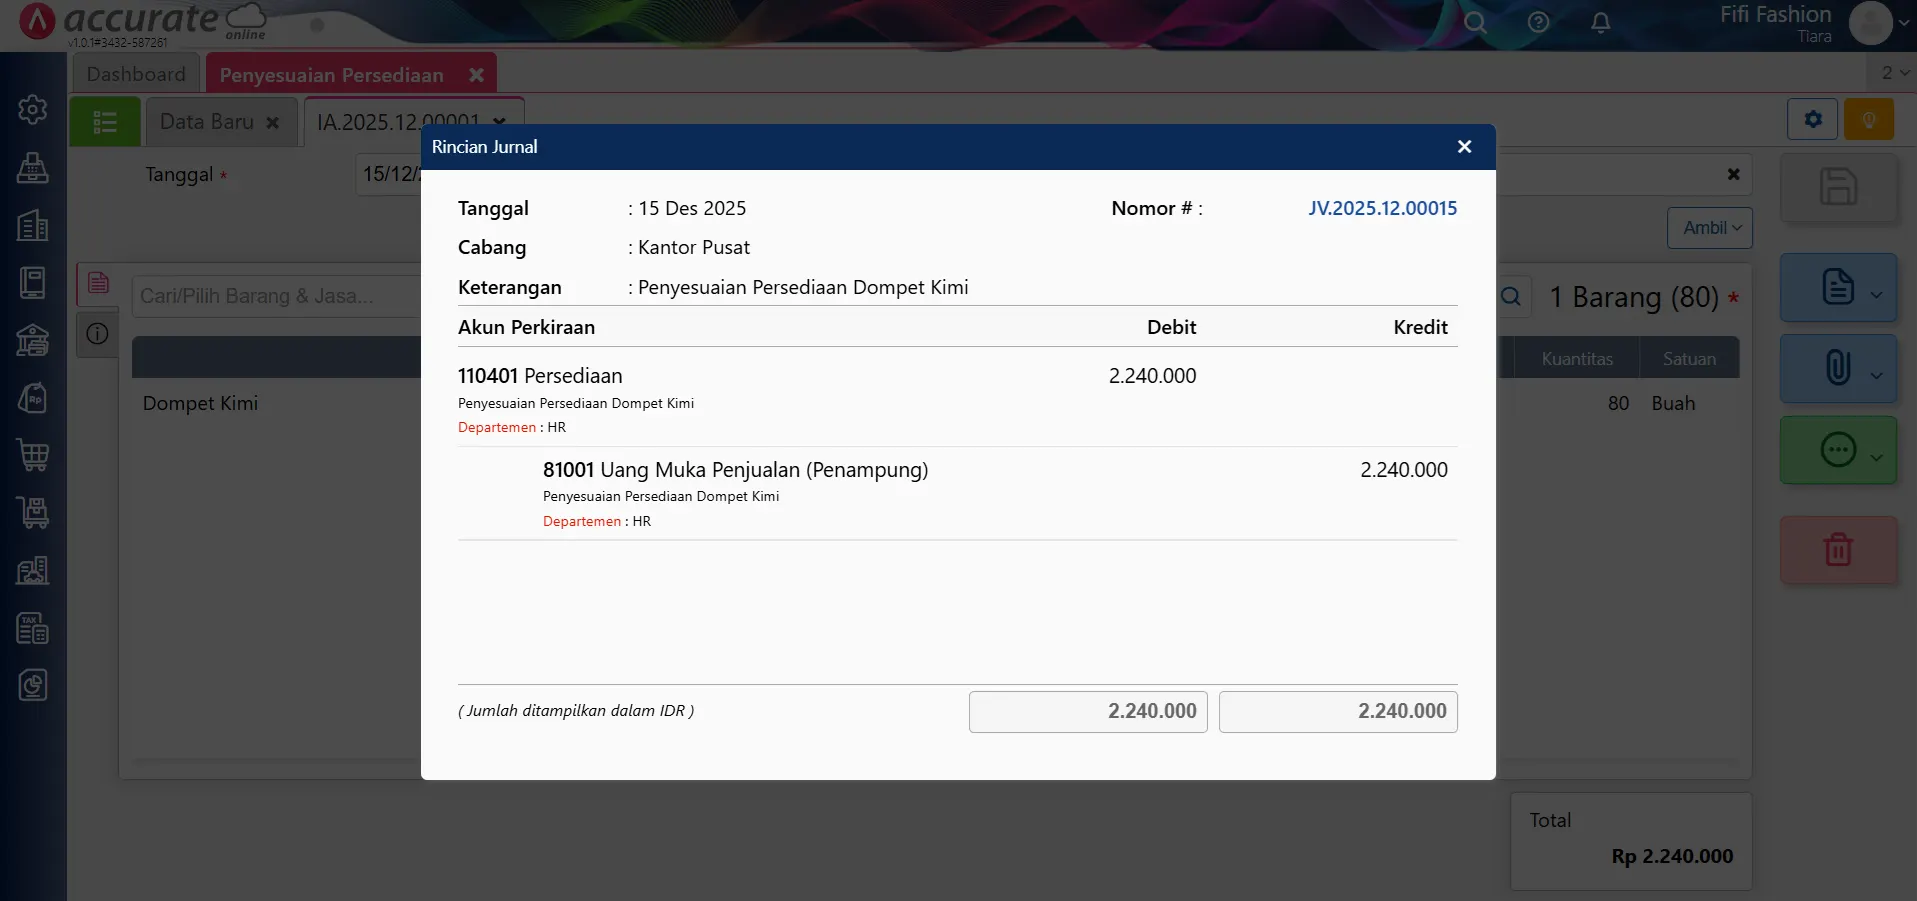Open the green list view icon
Viewport: 1917px width, 901px height.
point(105,122)
